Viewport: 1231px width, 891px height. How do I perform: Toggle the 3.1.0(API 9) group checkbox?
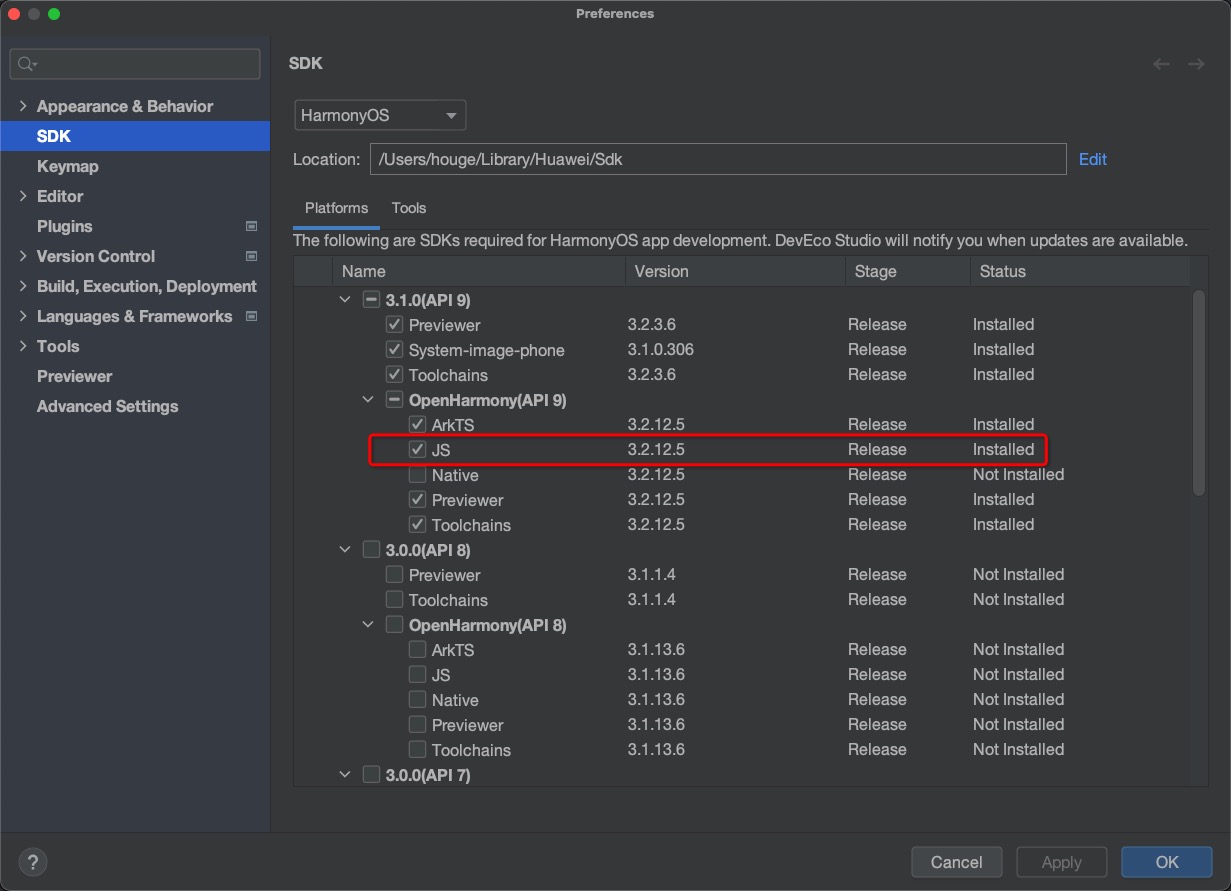point(371,299)
